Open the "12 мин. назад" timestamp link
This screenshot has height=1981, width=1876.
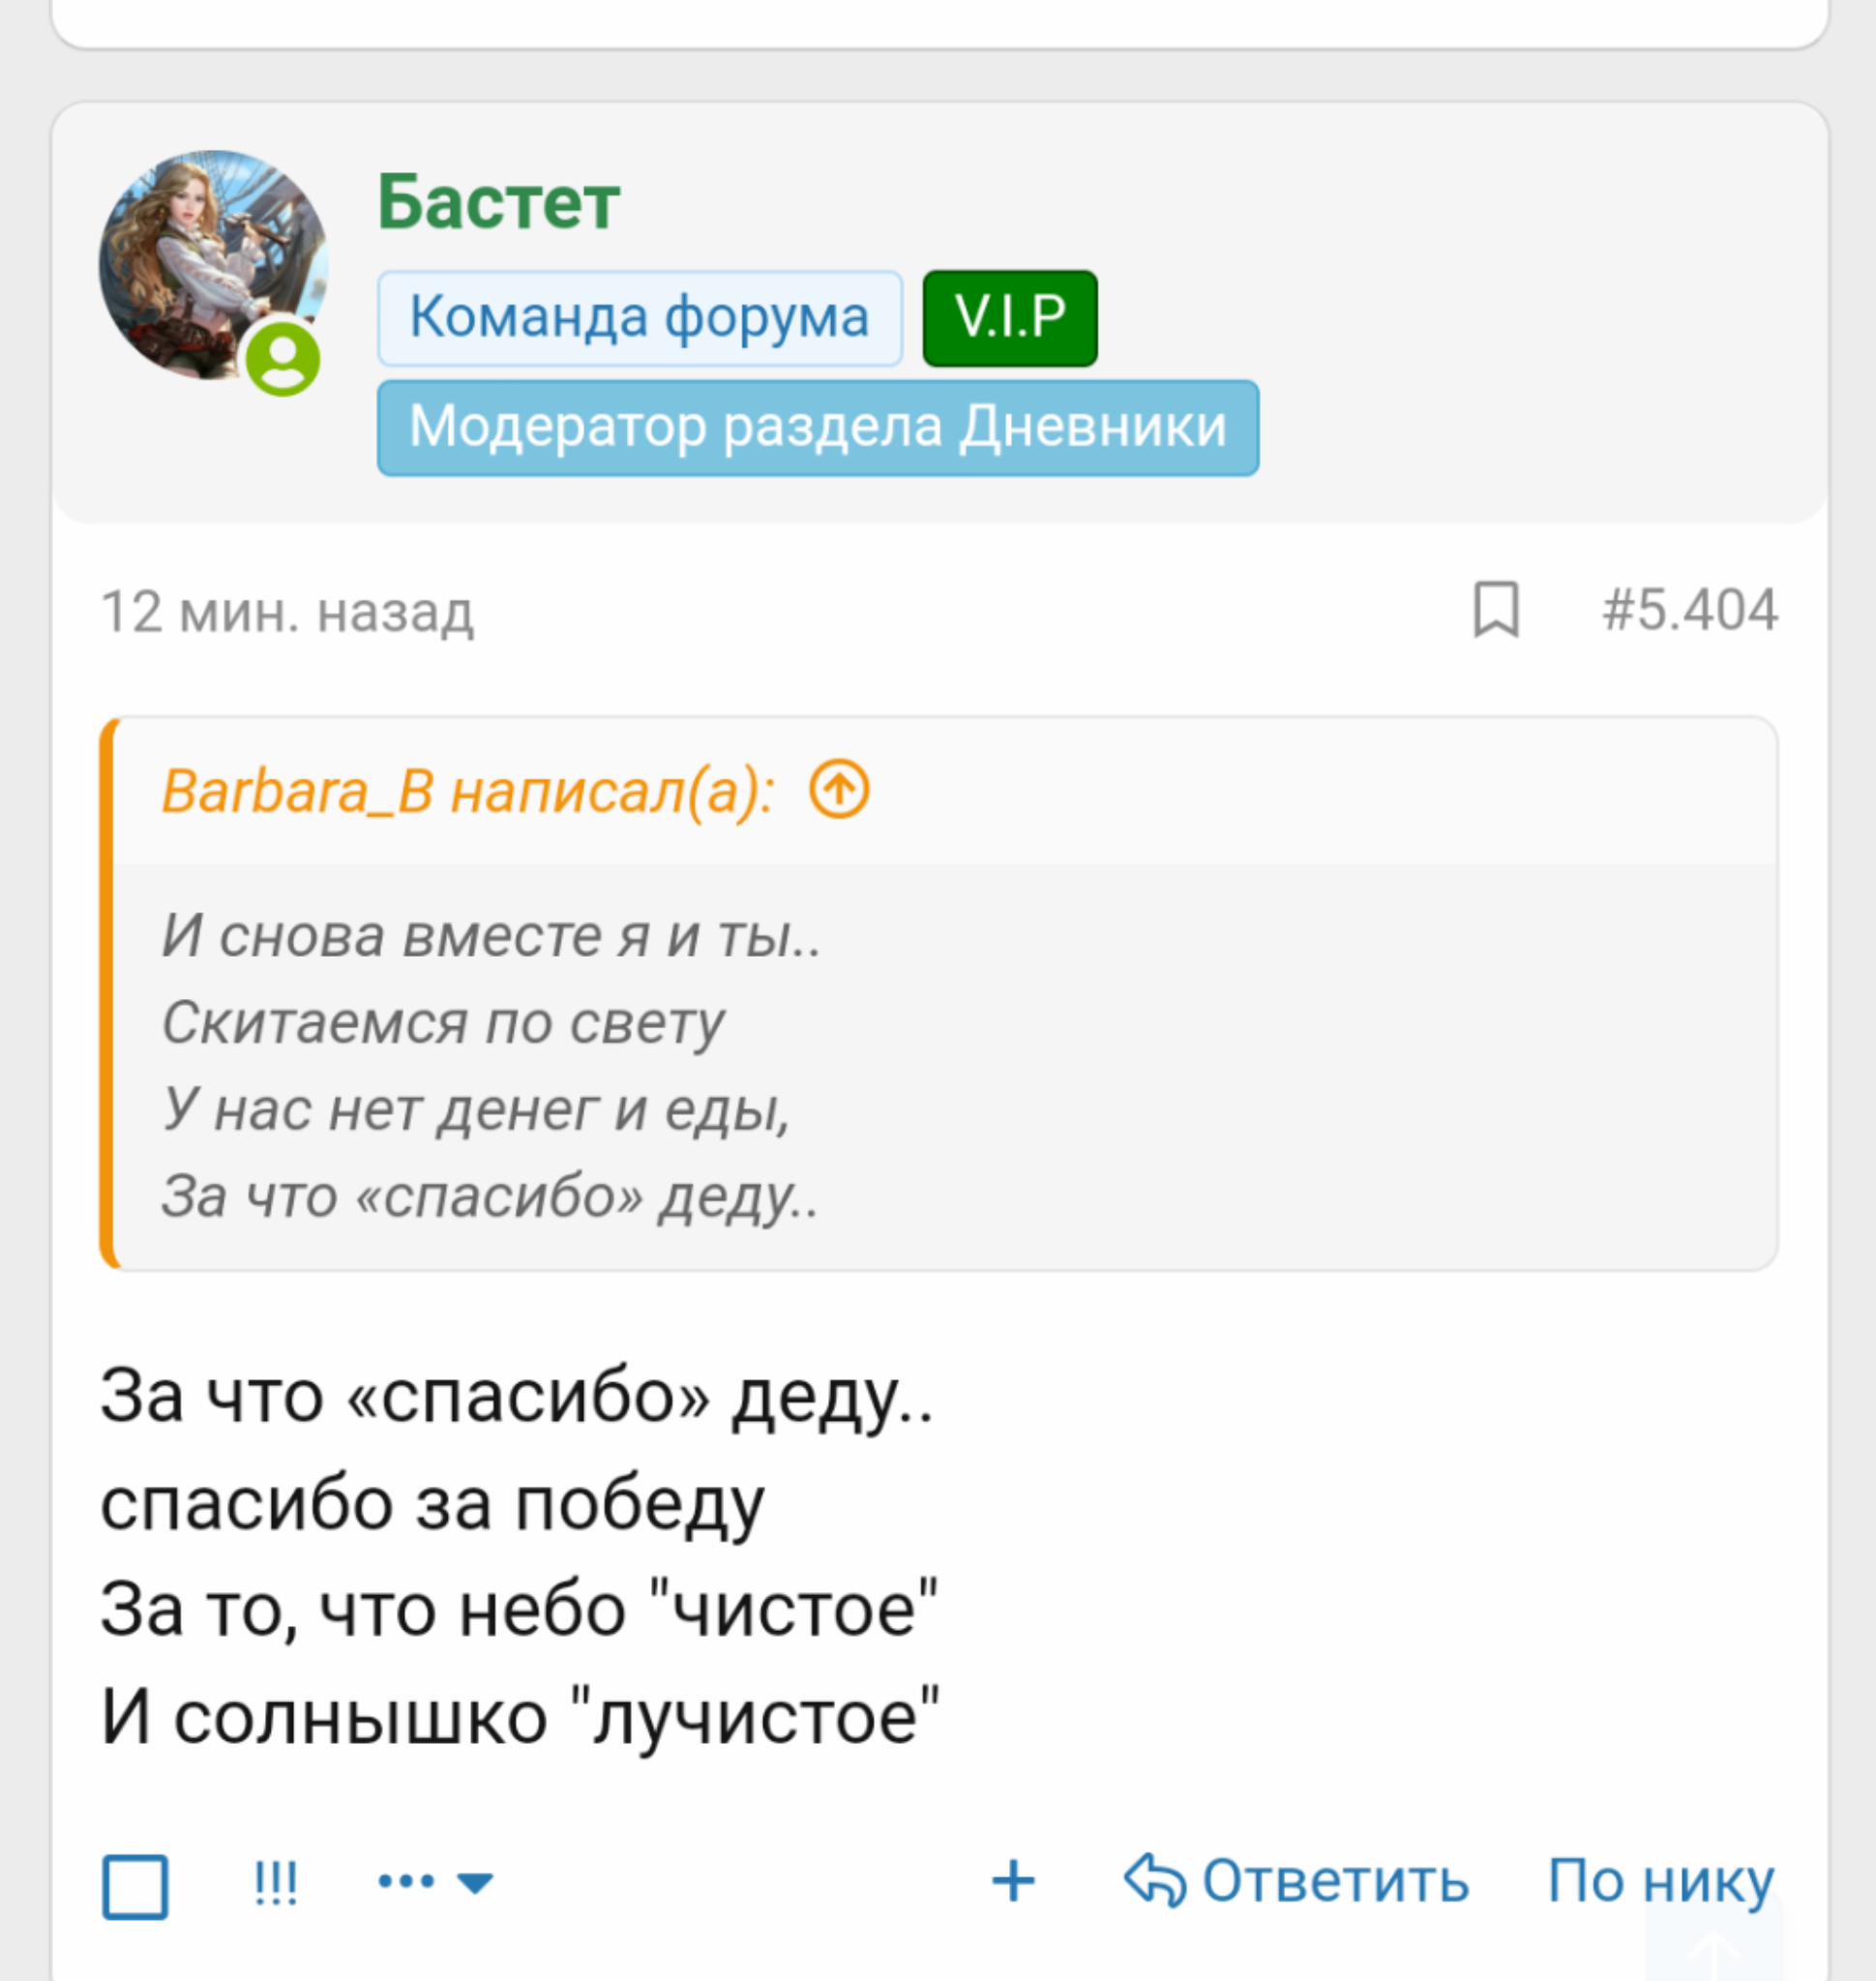coord(287,611)
